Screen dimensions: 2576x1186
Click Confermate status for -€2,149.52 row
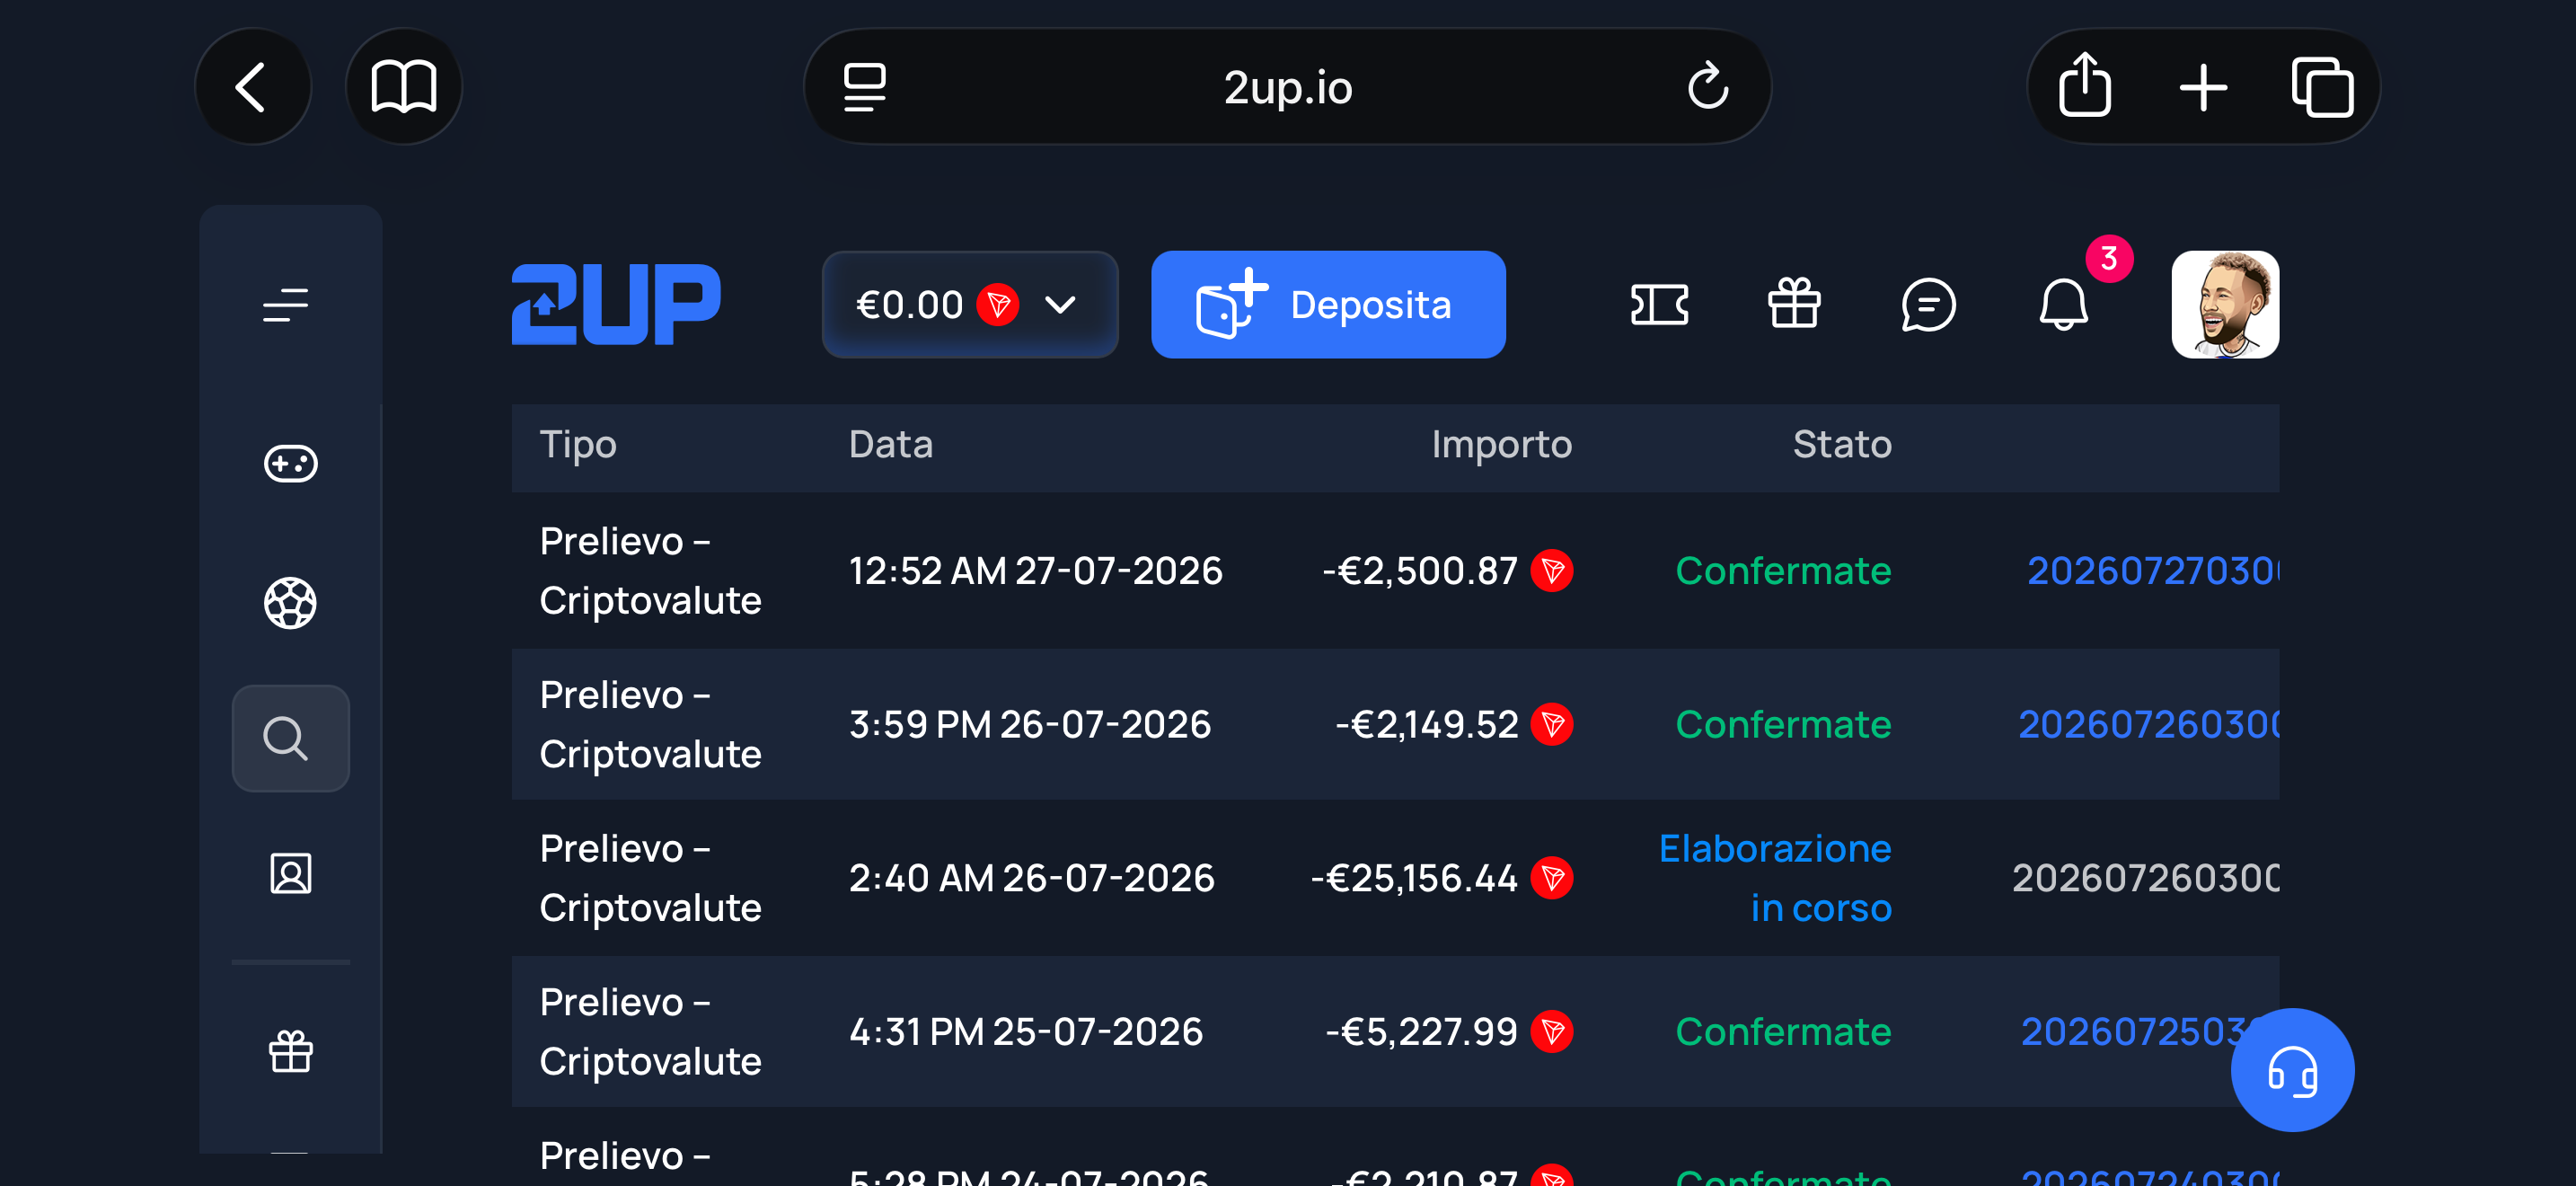(1783, 724)
